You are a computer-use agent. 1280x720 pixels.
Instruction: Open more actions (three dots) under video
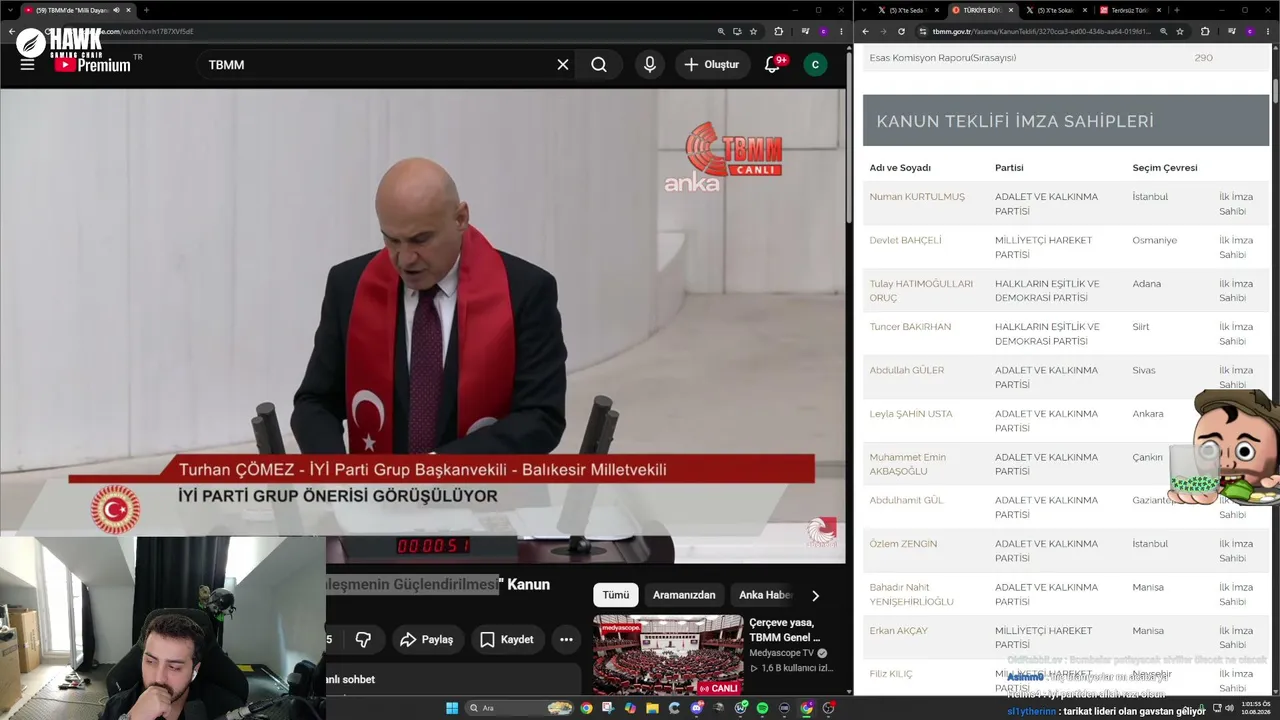pos(566,639)
